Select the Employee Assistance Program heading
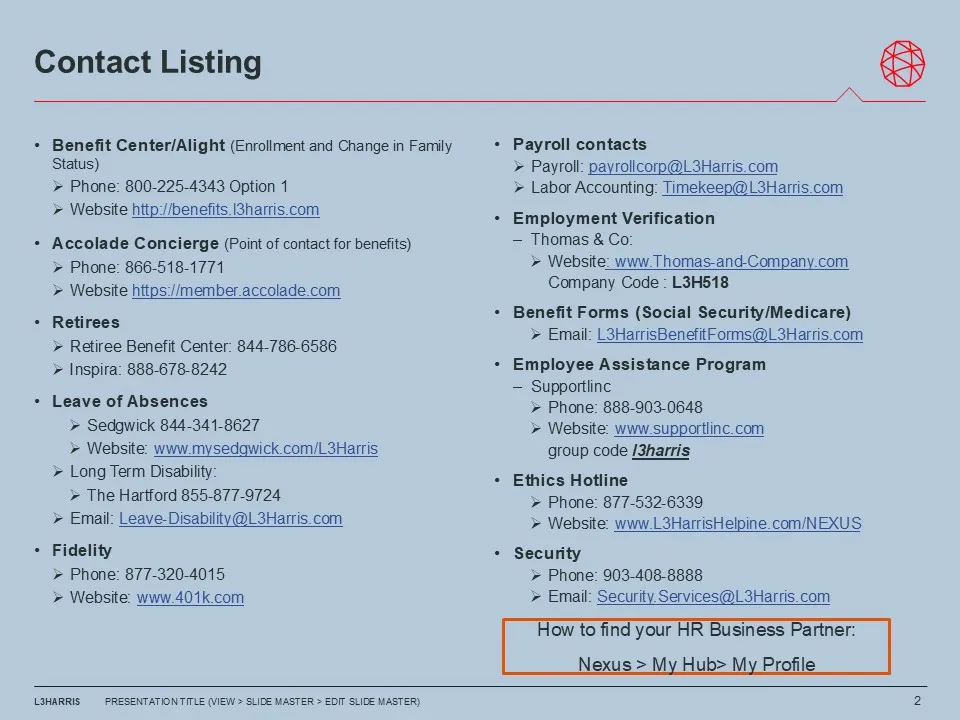The height and width of the screenshot is (720, 960). tap(639, 364)
